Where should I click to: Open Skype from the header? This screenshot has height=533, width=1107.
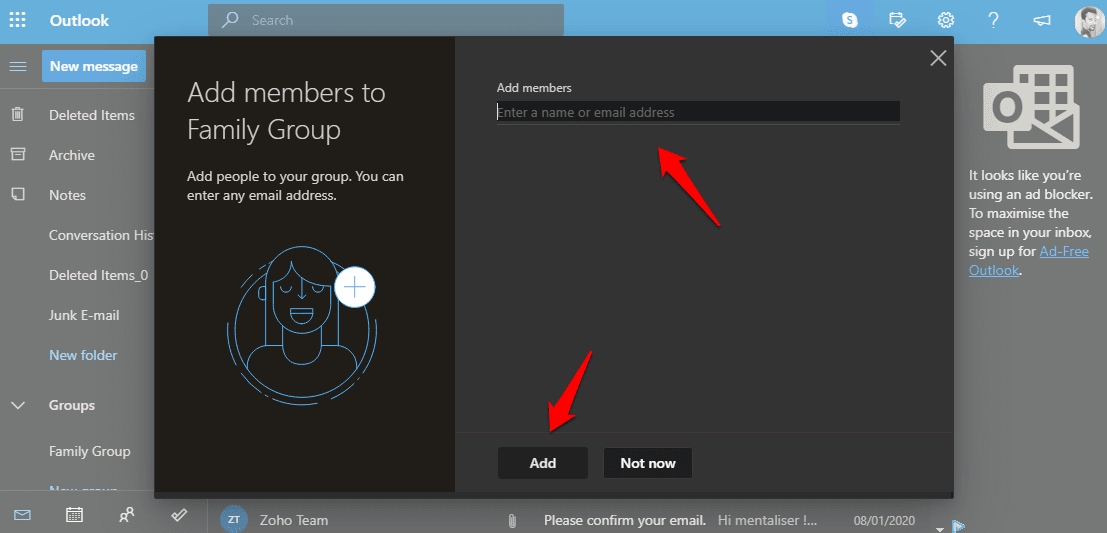(x=850, y=20)
